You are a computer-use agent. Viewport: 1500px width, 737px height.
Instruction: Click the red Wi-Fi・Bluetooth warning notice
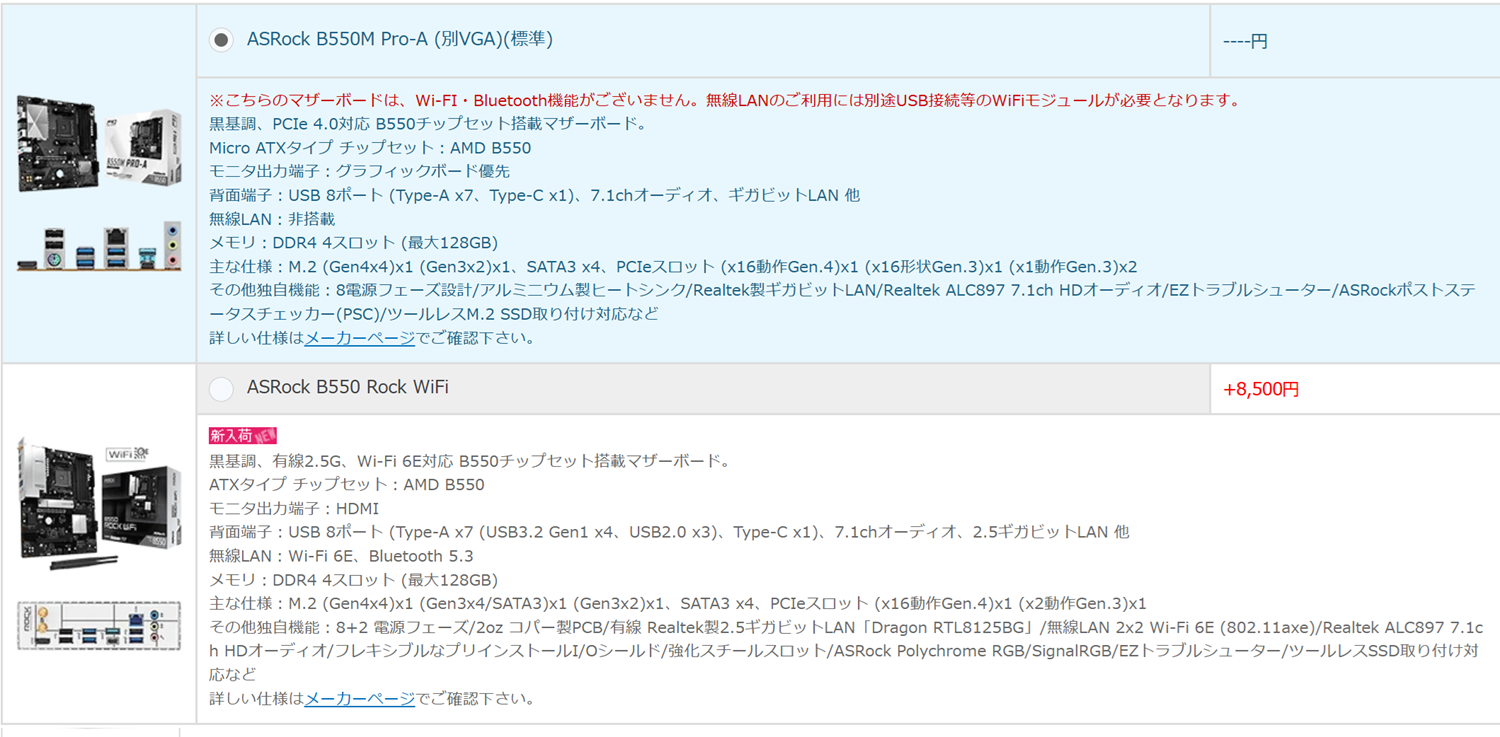click(x=725, y=100)
